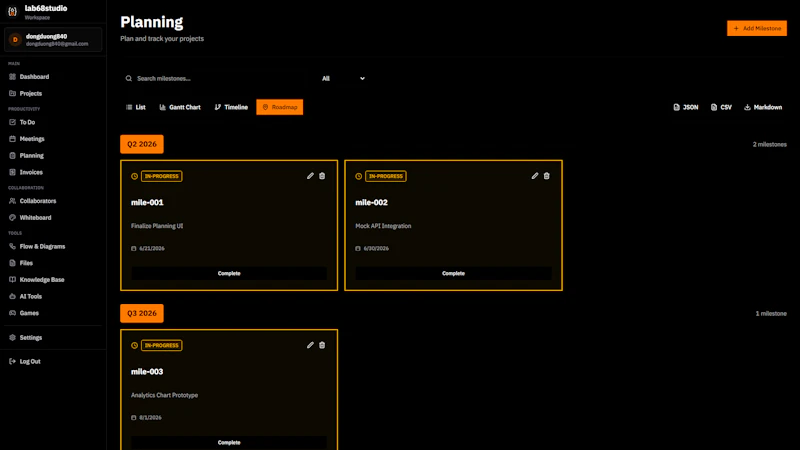Switch to the Timeline view
This screenshot has height=450, width=800.
tap(231, 107)
